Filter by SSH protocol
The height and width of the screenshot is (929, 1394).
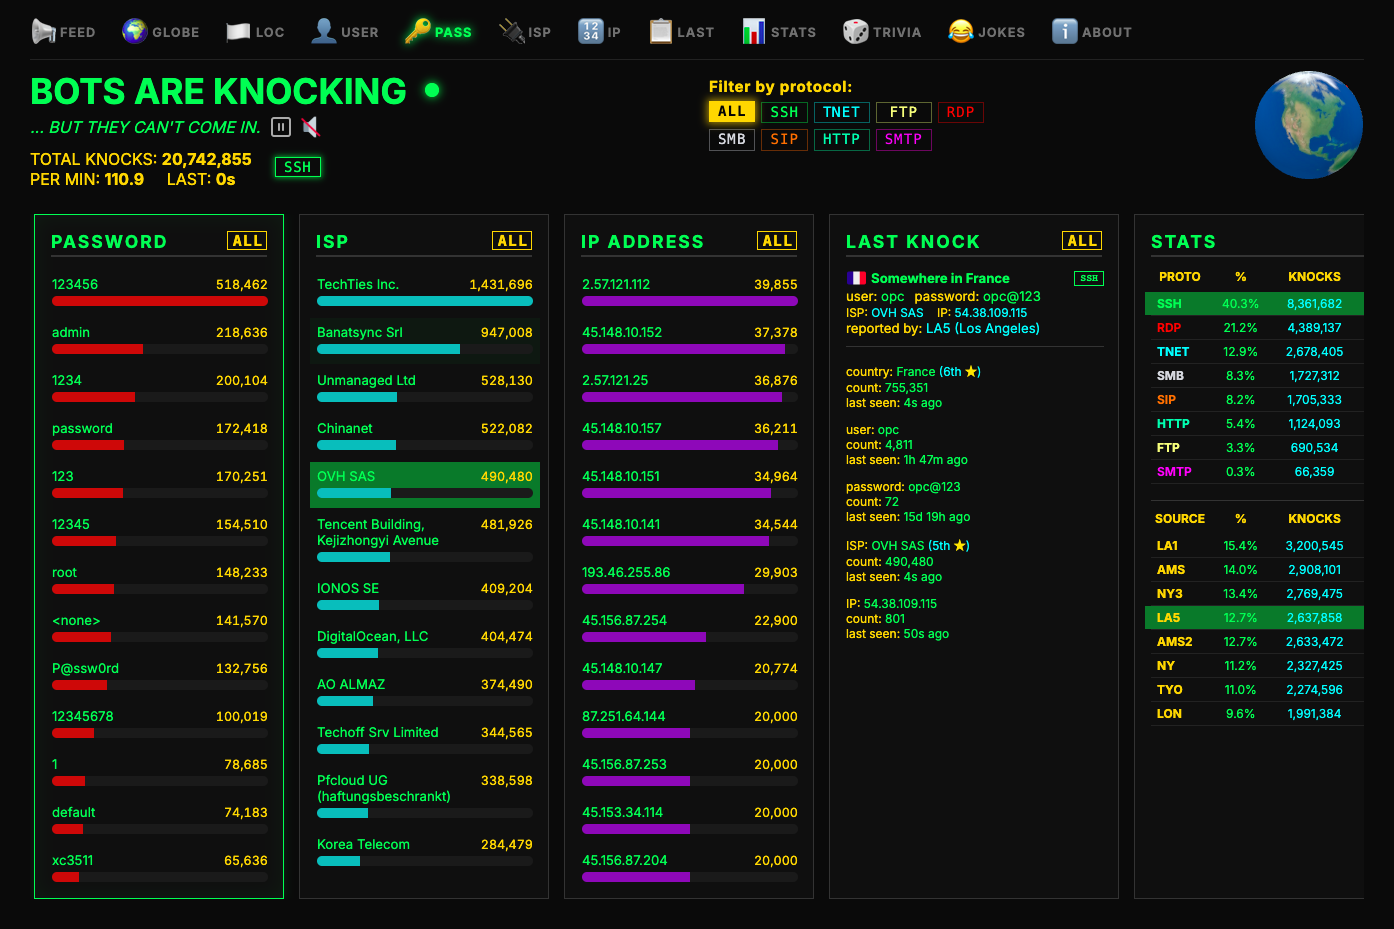tap(784, 112)
